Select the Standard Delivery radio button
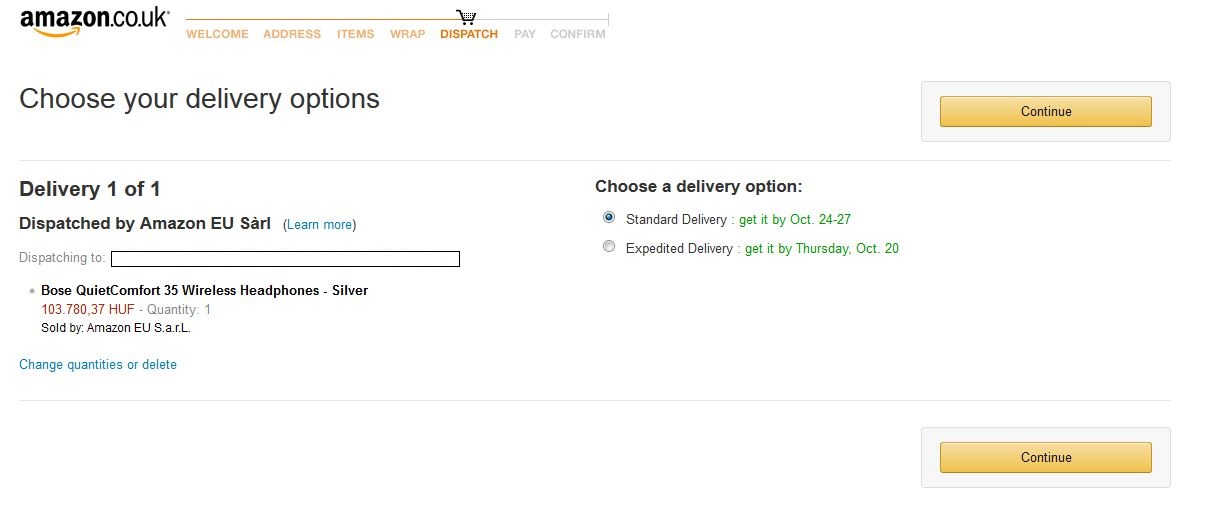 609,217
